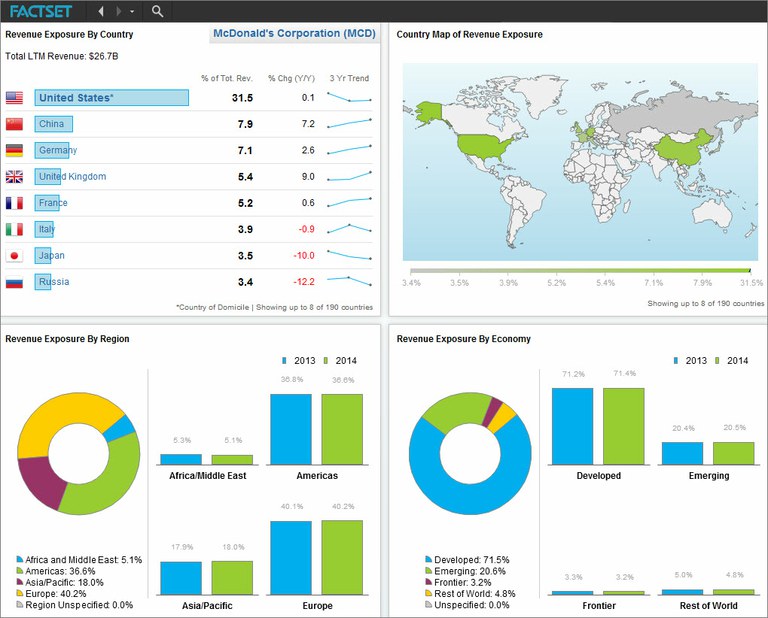Click the Europe 2014 green bar

pos(342,558)
